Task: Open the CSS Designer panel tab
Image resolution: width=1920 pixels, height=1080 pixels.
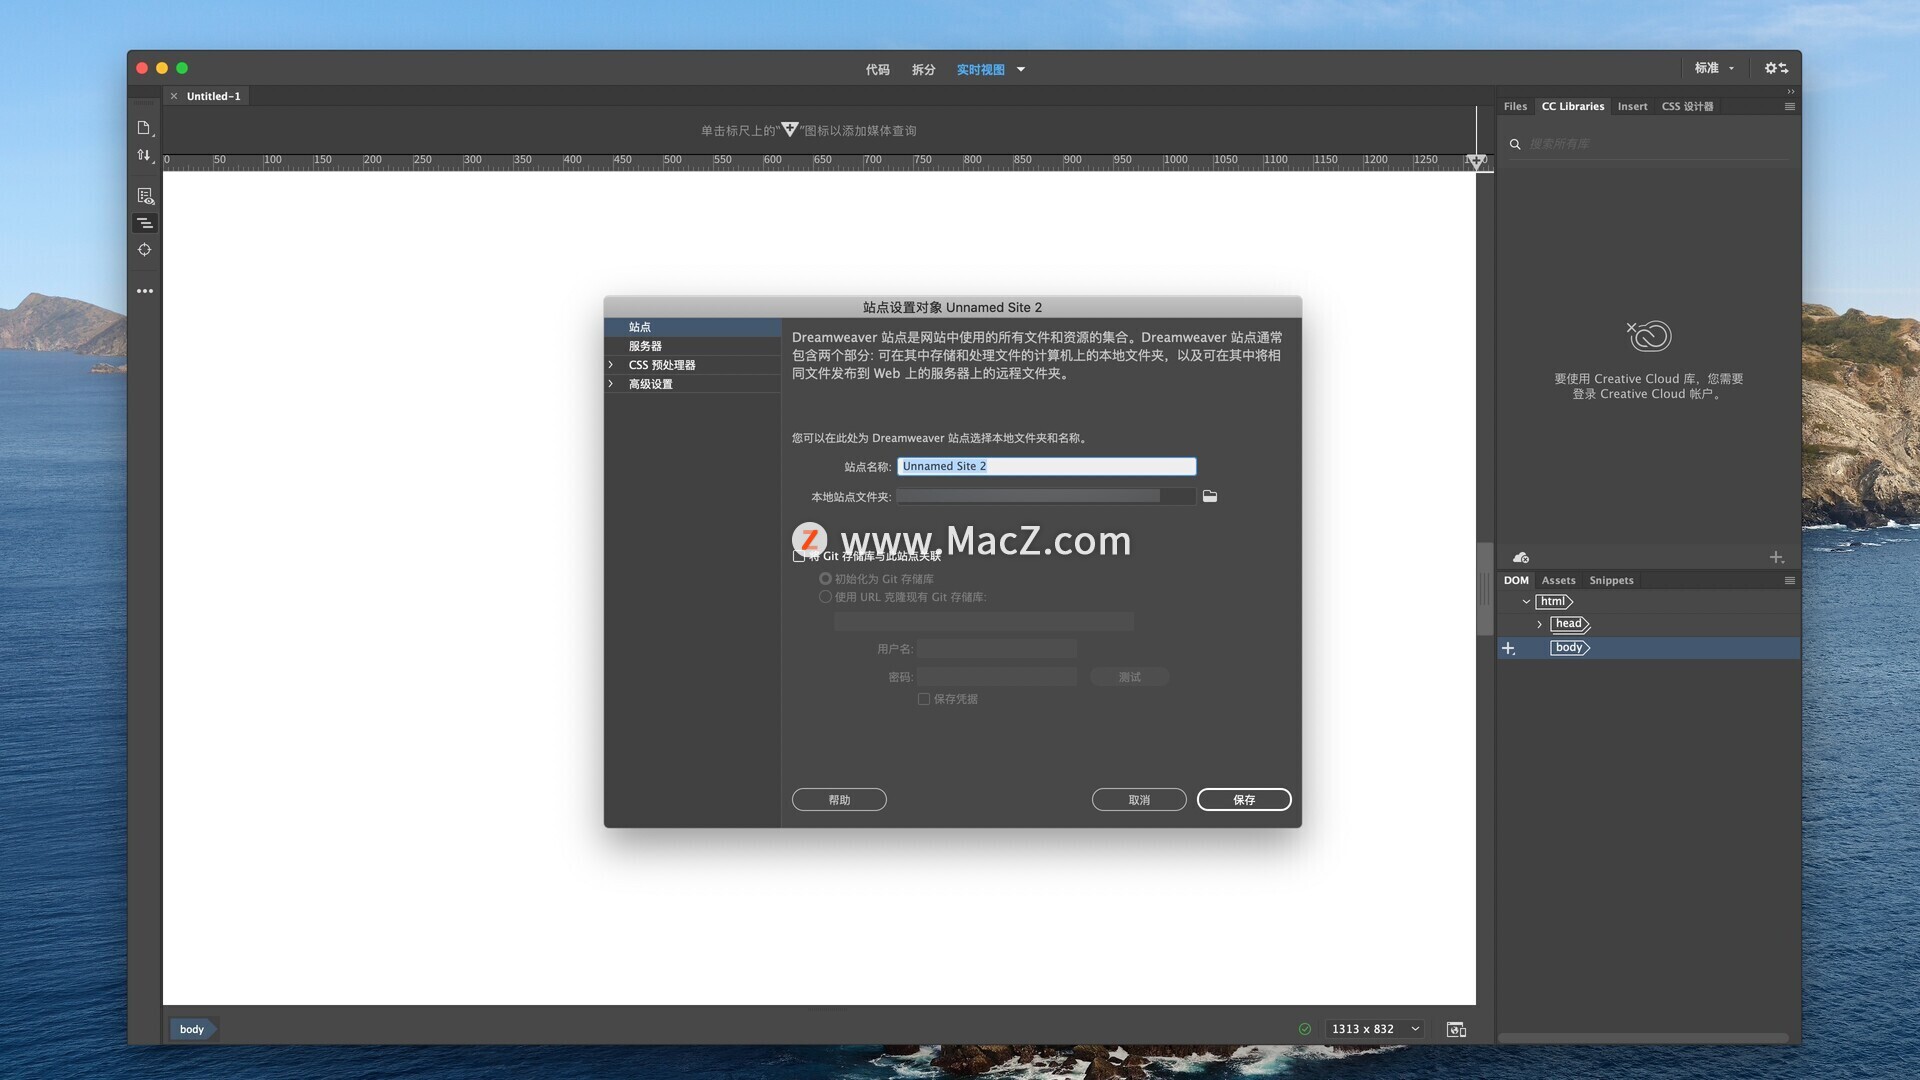Action: coord(1687,106)
